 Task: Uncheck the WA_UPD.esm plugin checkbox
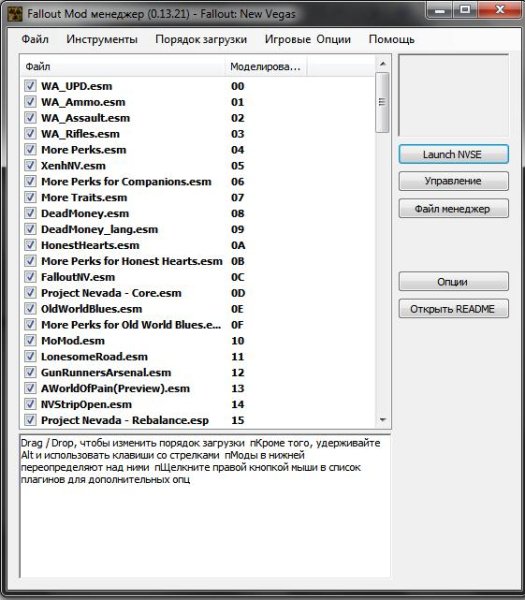point(30,86)
